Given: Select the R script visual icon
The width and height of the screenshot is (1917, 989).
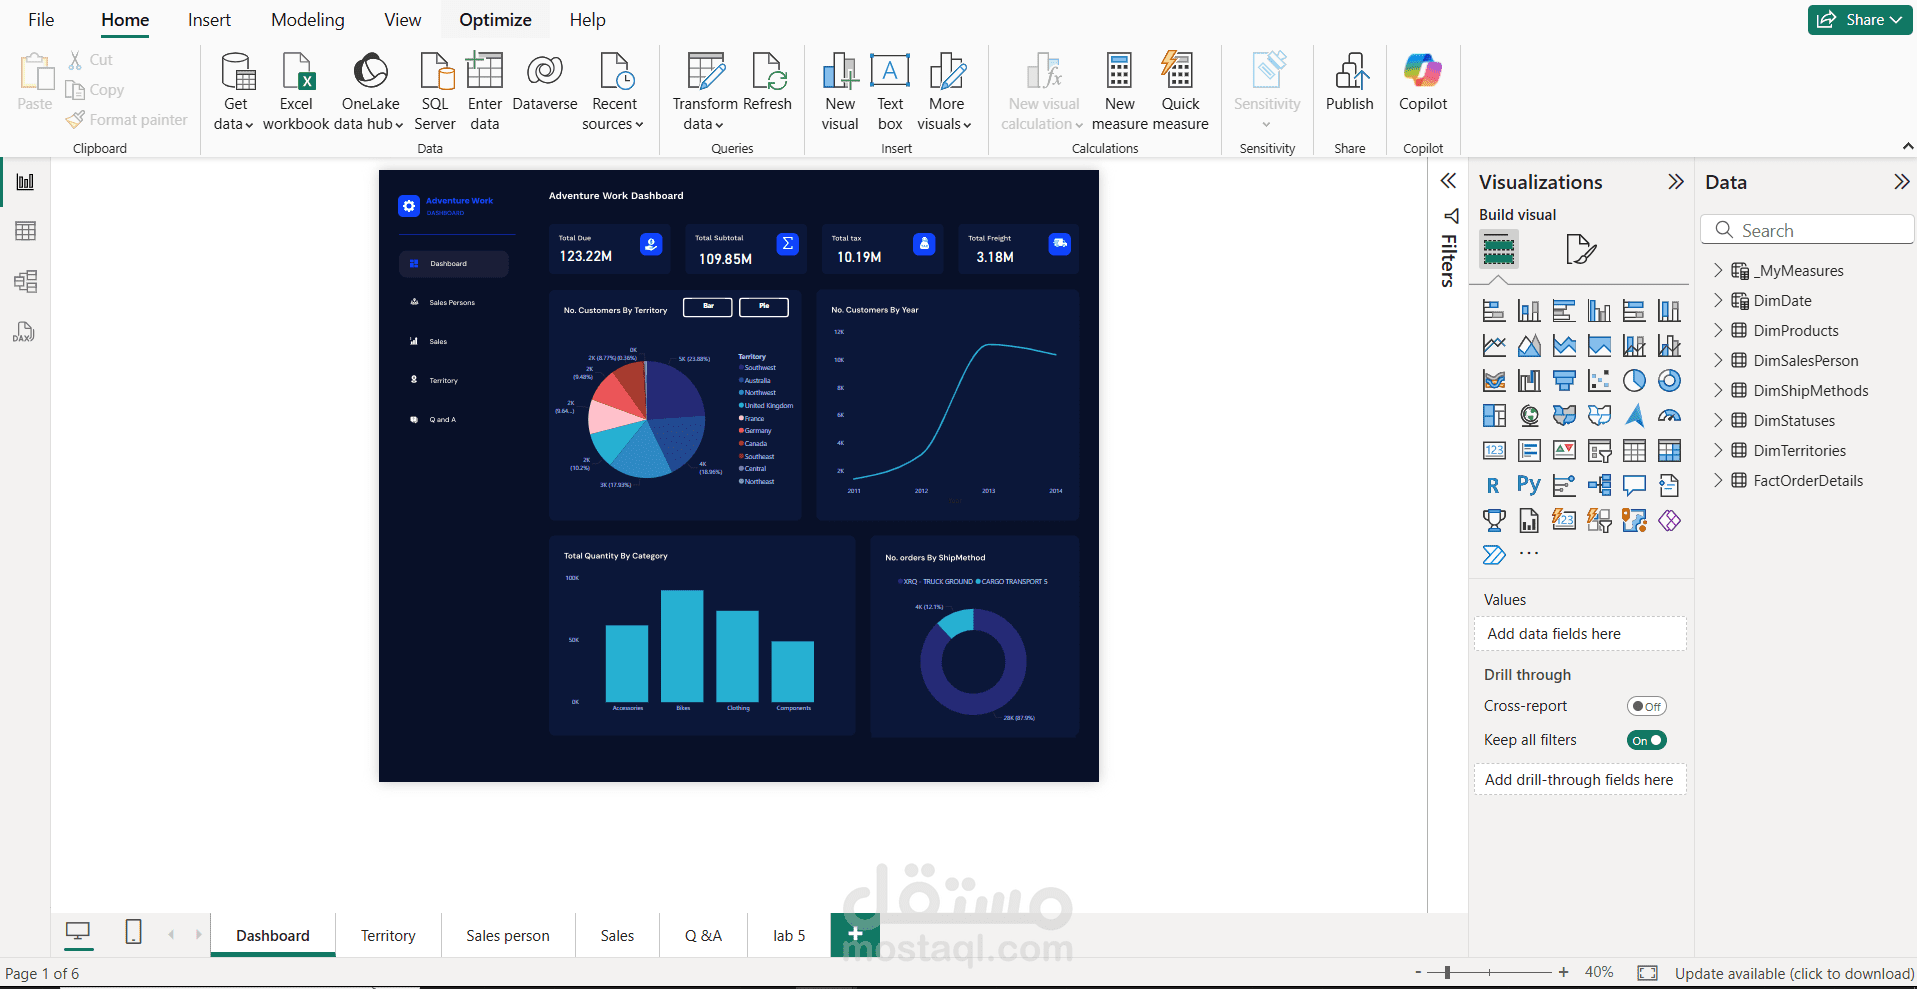Looking at the screenshot, I should click(1493, 486).
